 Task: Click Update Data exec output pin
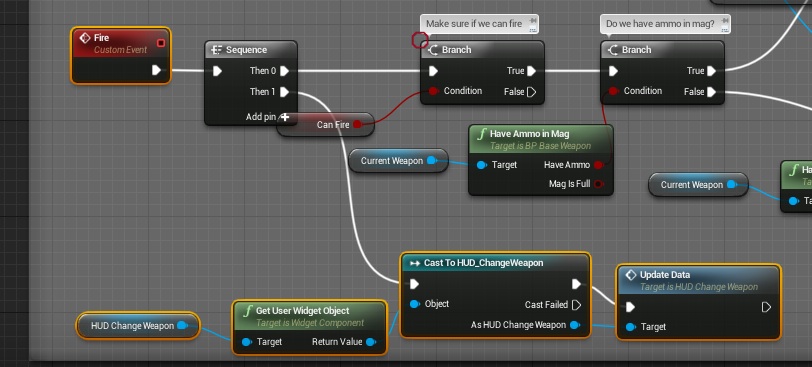point(766,307)
